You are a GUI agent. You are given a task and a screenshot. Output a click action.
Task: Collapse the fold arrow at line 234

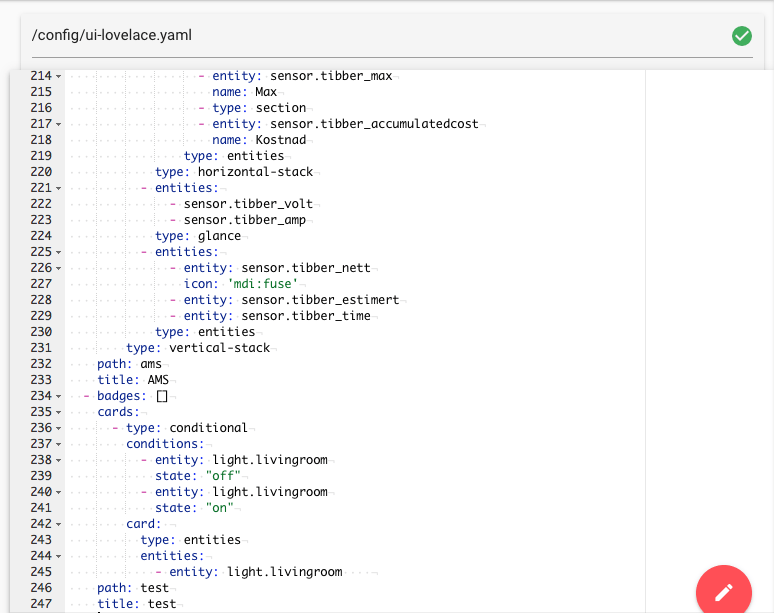click(x=58, y=396)
